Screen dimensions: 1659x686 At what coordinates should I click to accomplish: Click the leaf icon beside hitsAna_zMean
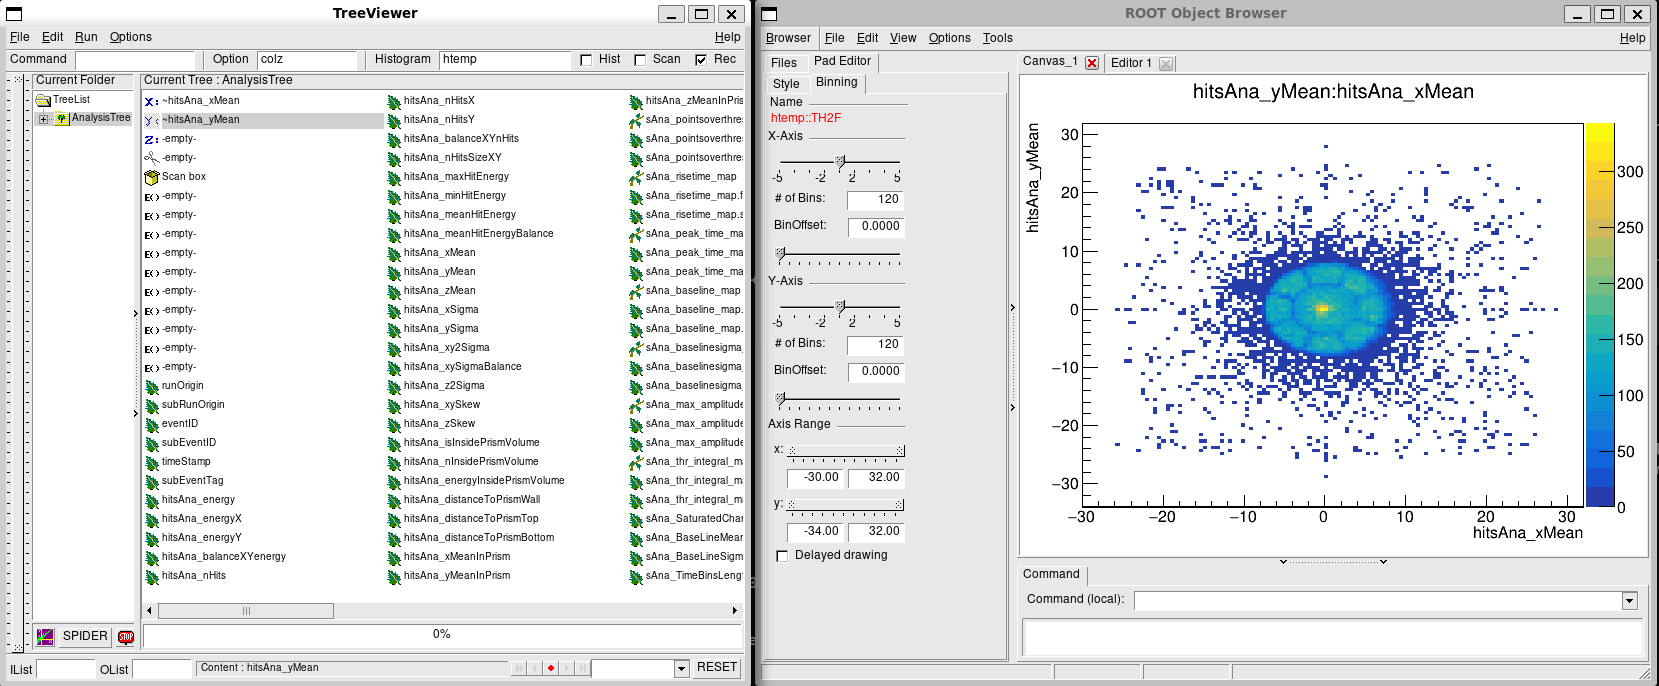(x=394, y=291)
